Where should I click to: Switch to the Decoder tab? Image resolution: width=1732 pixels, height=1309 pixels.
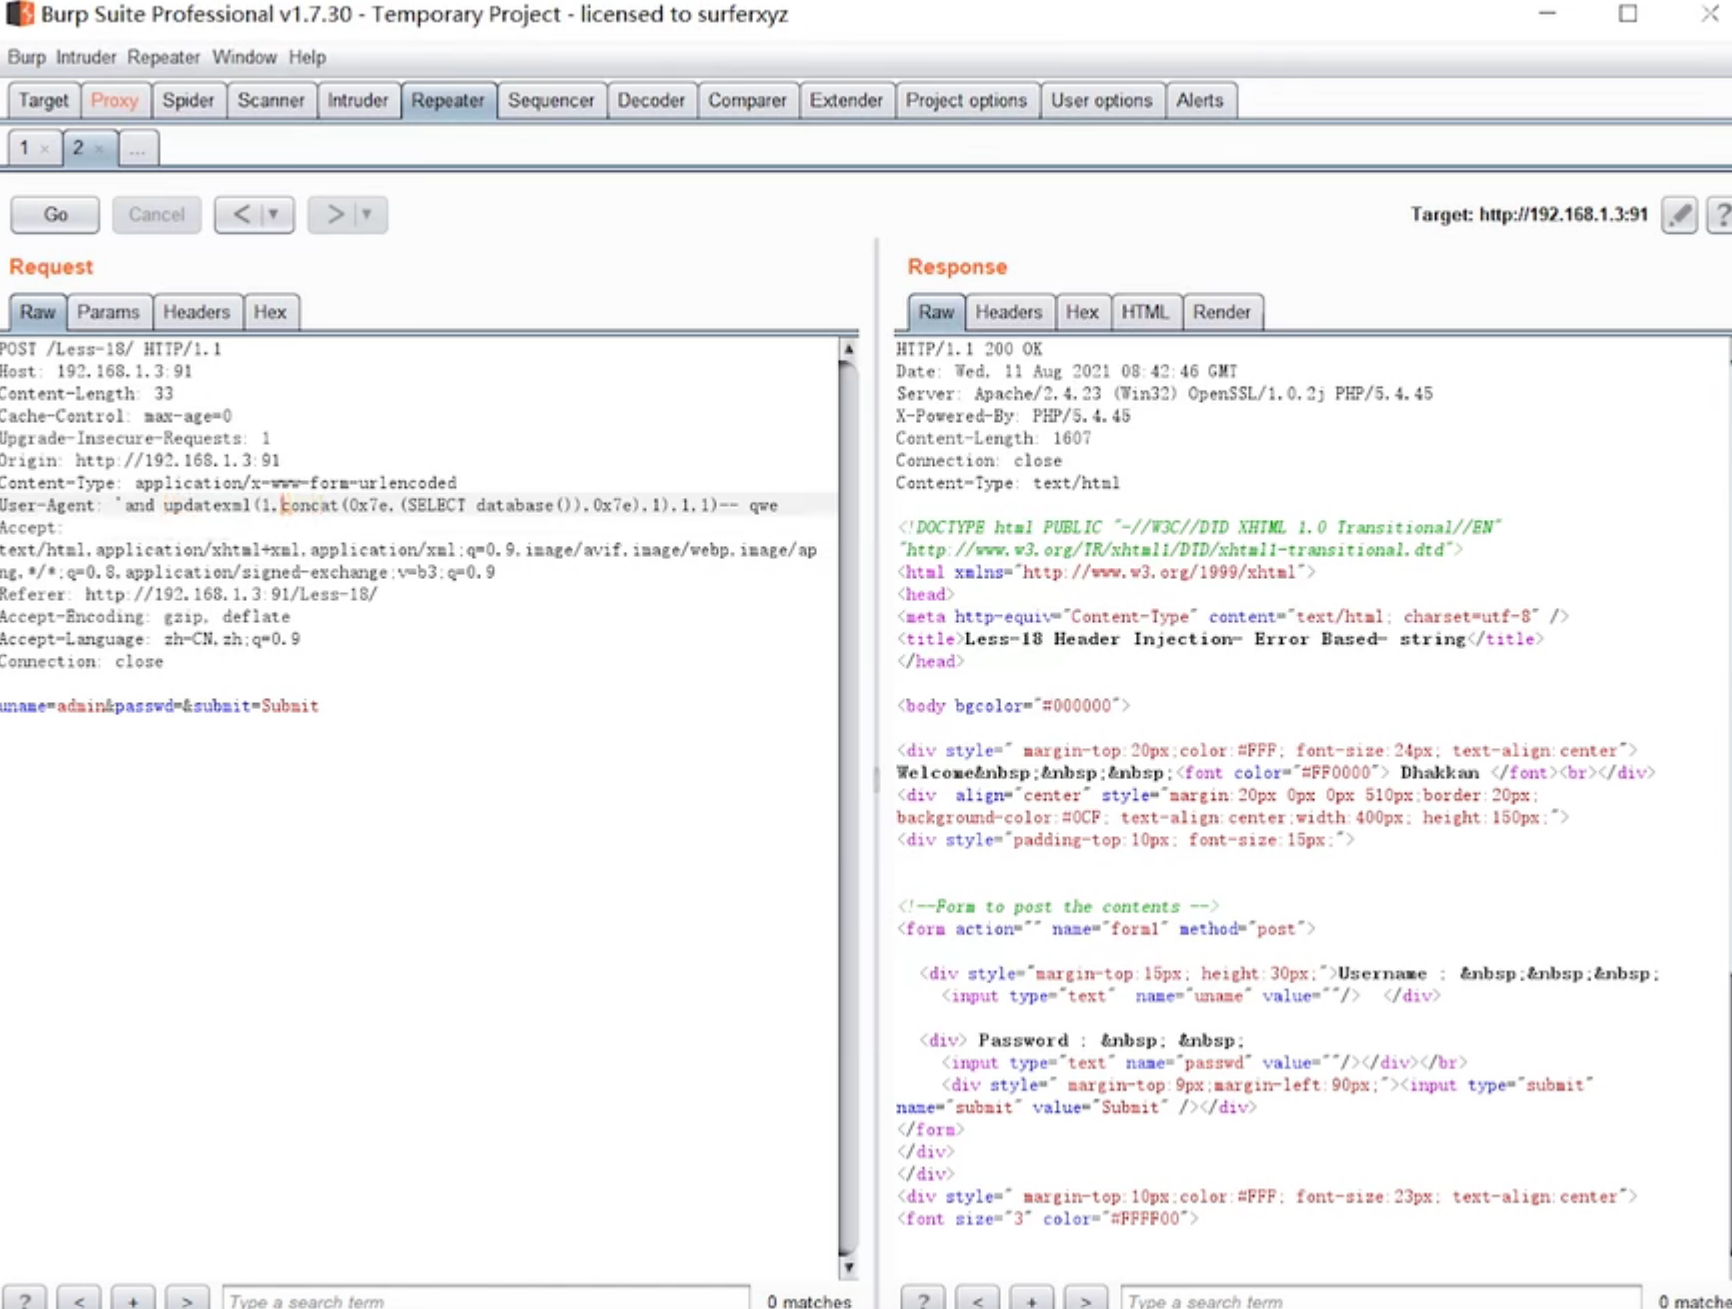[650, 100]
